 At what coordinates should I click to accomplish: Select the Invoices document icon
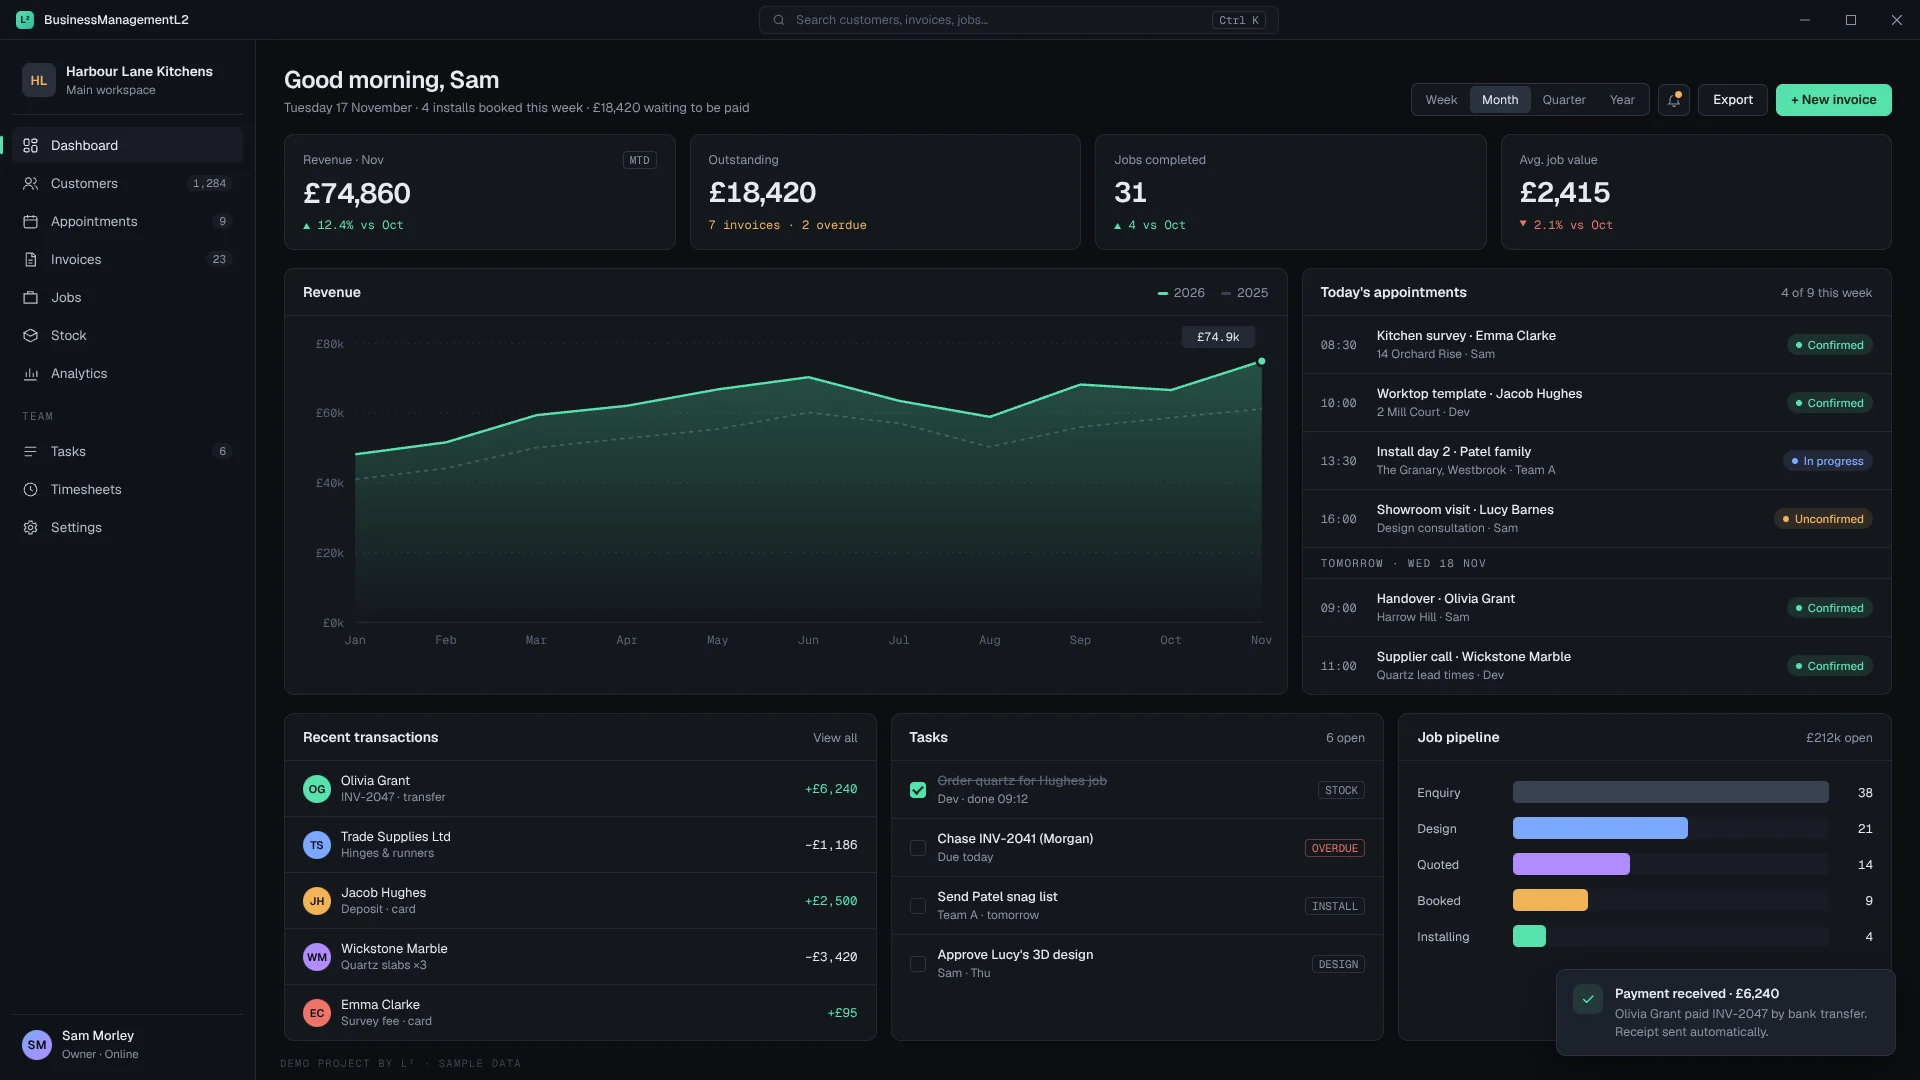31,260
